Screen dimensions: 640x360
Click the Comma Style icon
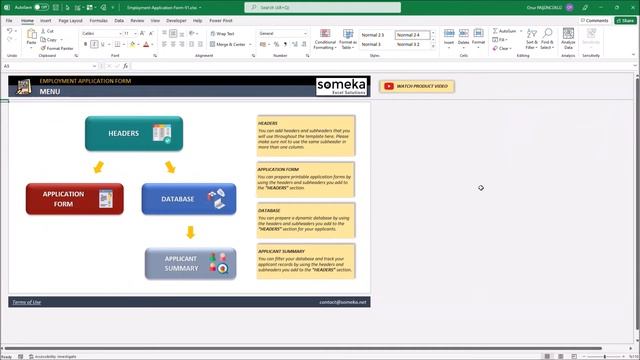[285, 44]
